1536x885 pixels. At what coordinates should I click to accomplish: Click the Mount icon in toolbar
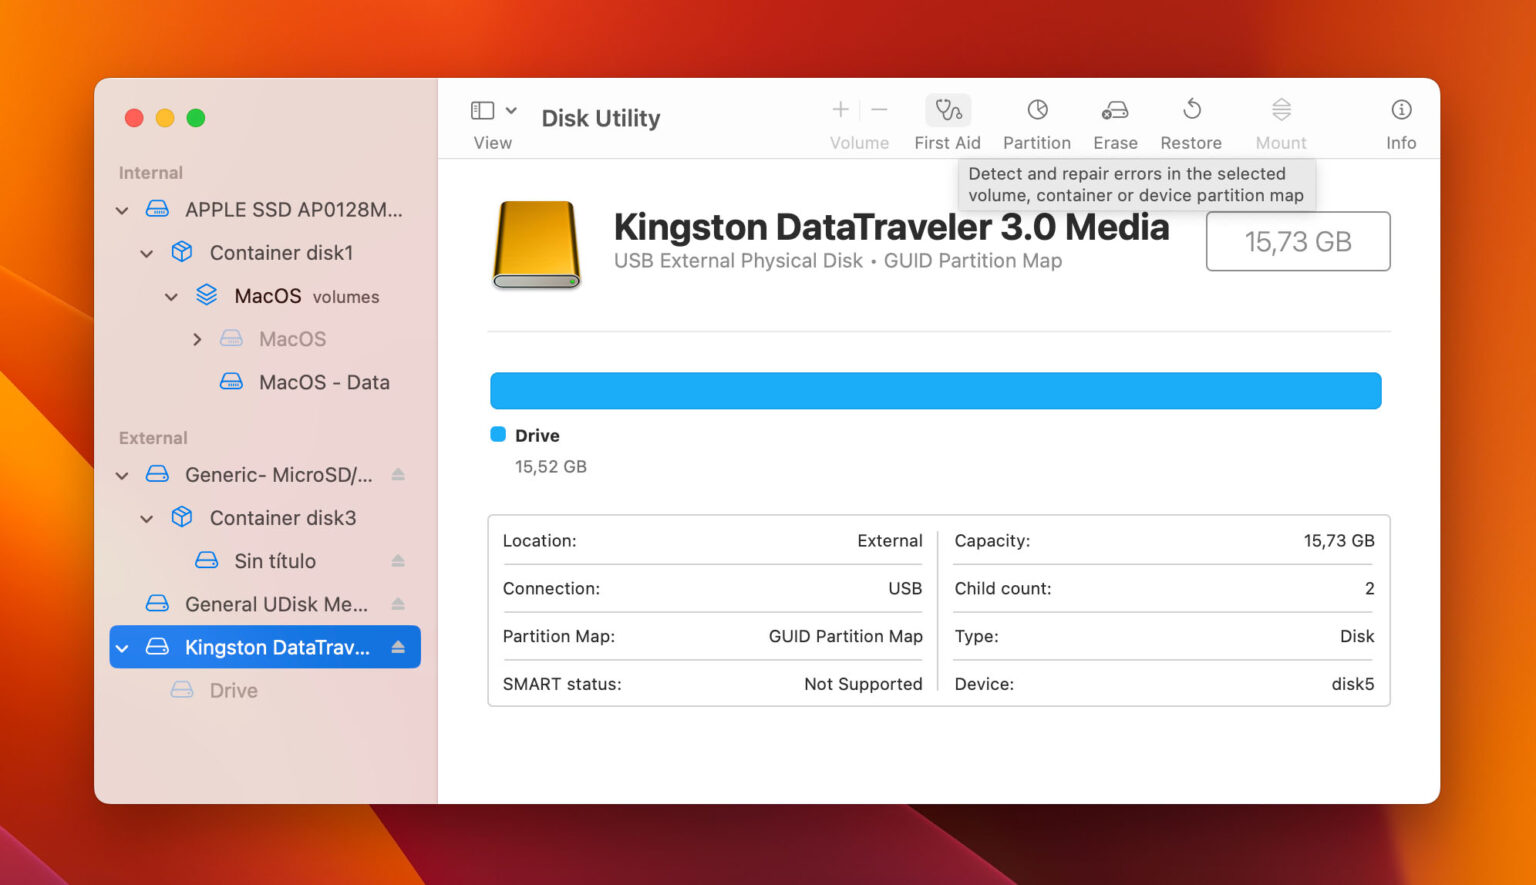(1280, 118)
